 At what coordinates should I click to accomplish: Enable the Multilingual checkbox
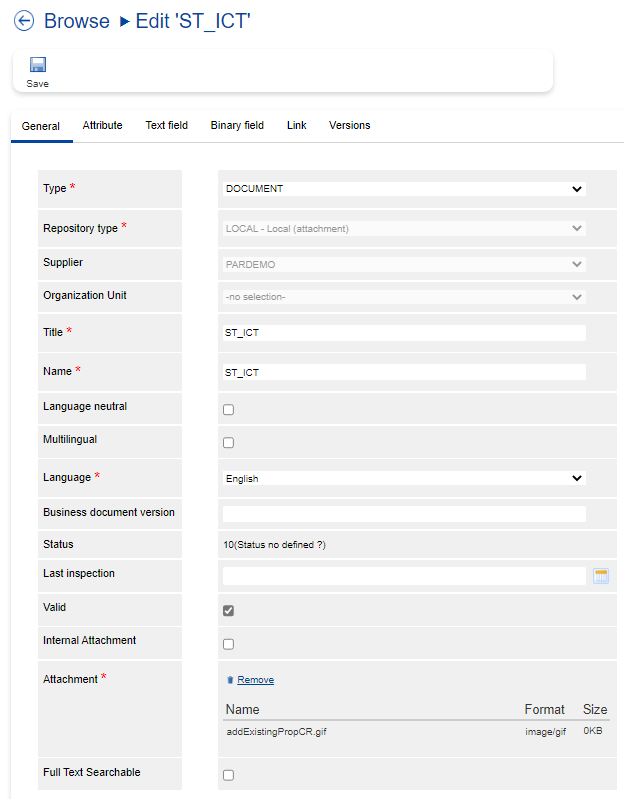[229, 443]
